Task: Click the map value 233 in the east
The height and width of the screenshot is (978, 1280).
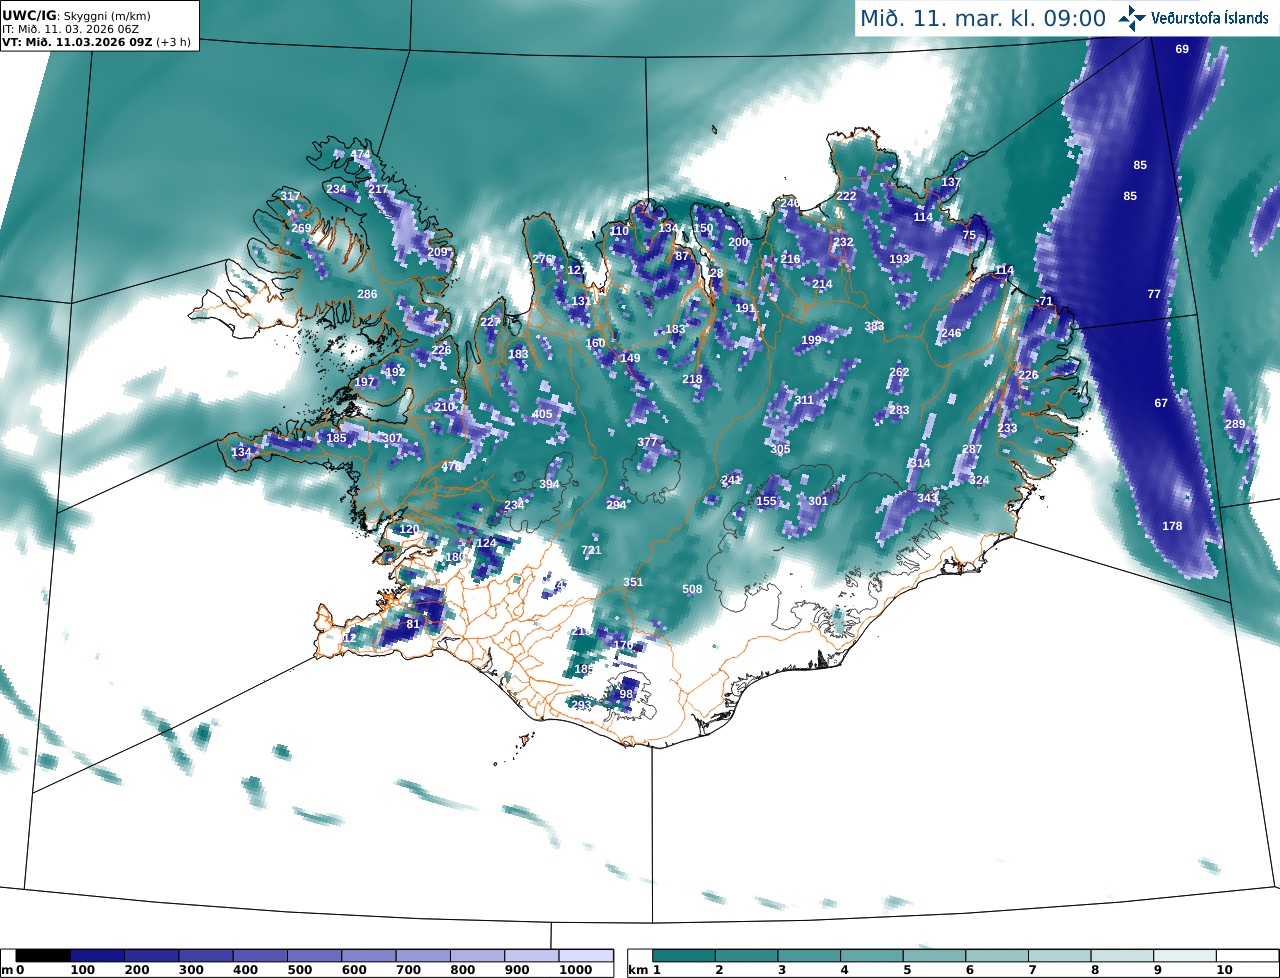Action: tap(1007, 428)
